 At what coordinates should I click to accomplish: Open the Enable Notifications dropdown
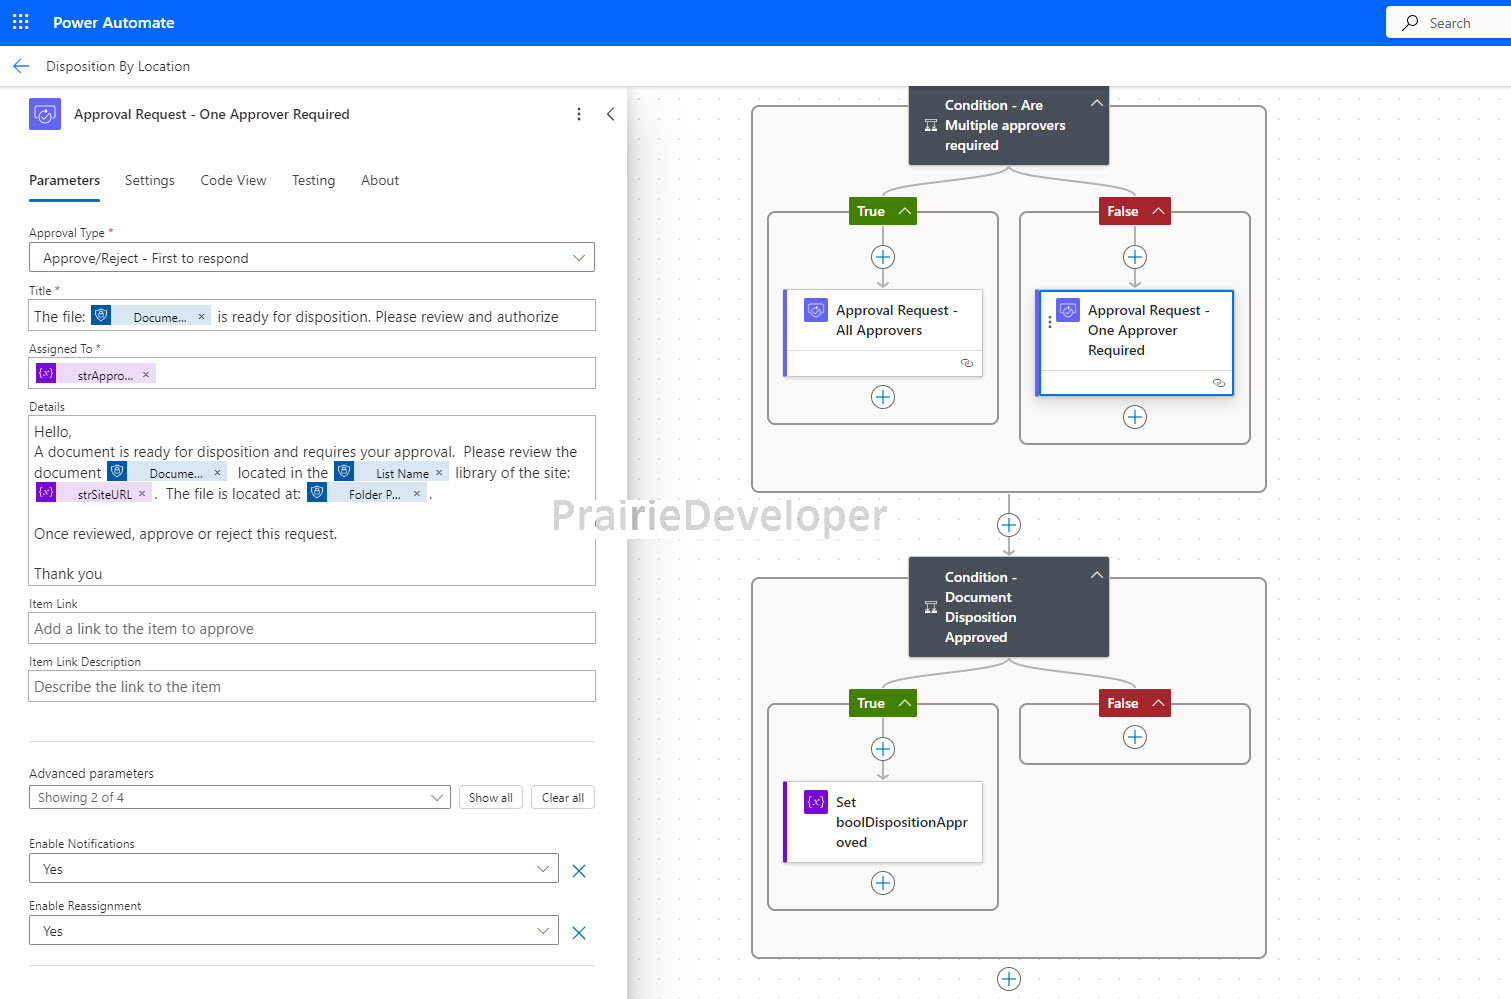pyautogui.click(x=294, y=869)
